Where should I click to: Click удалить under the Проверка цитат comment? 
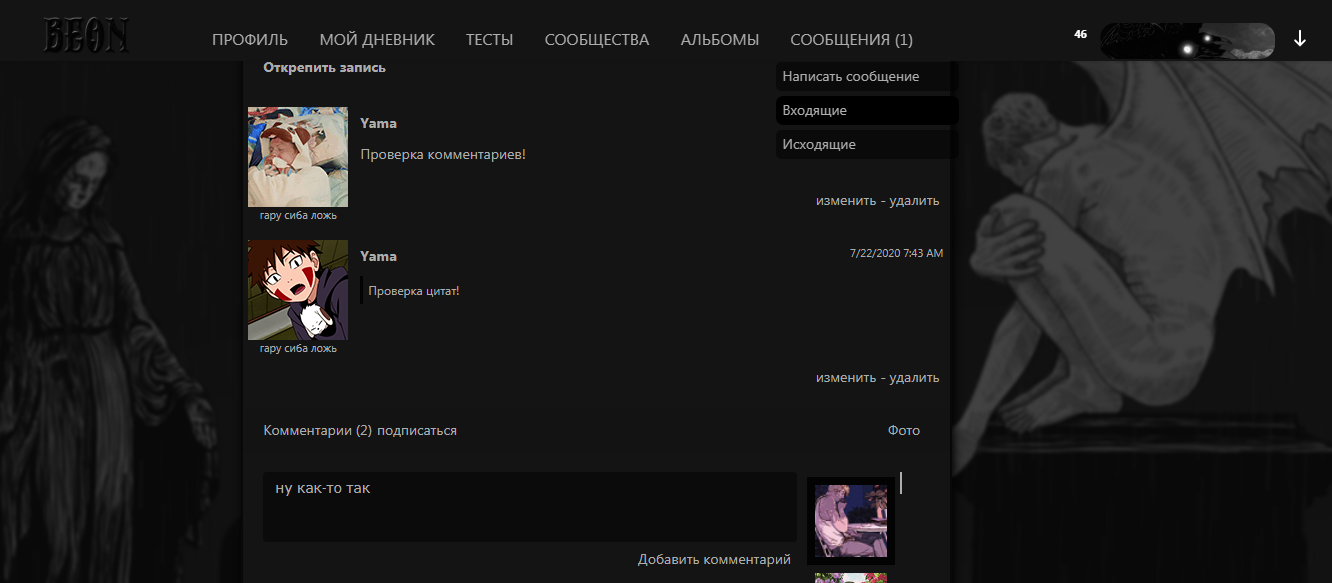point(914,378)
